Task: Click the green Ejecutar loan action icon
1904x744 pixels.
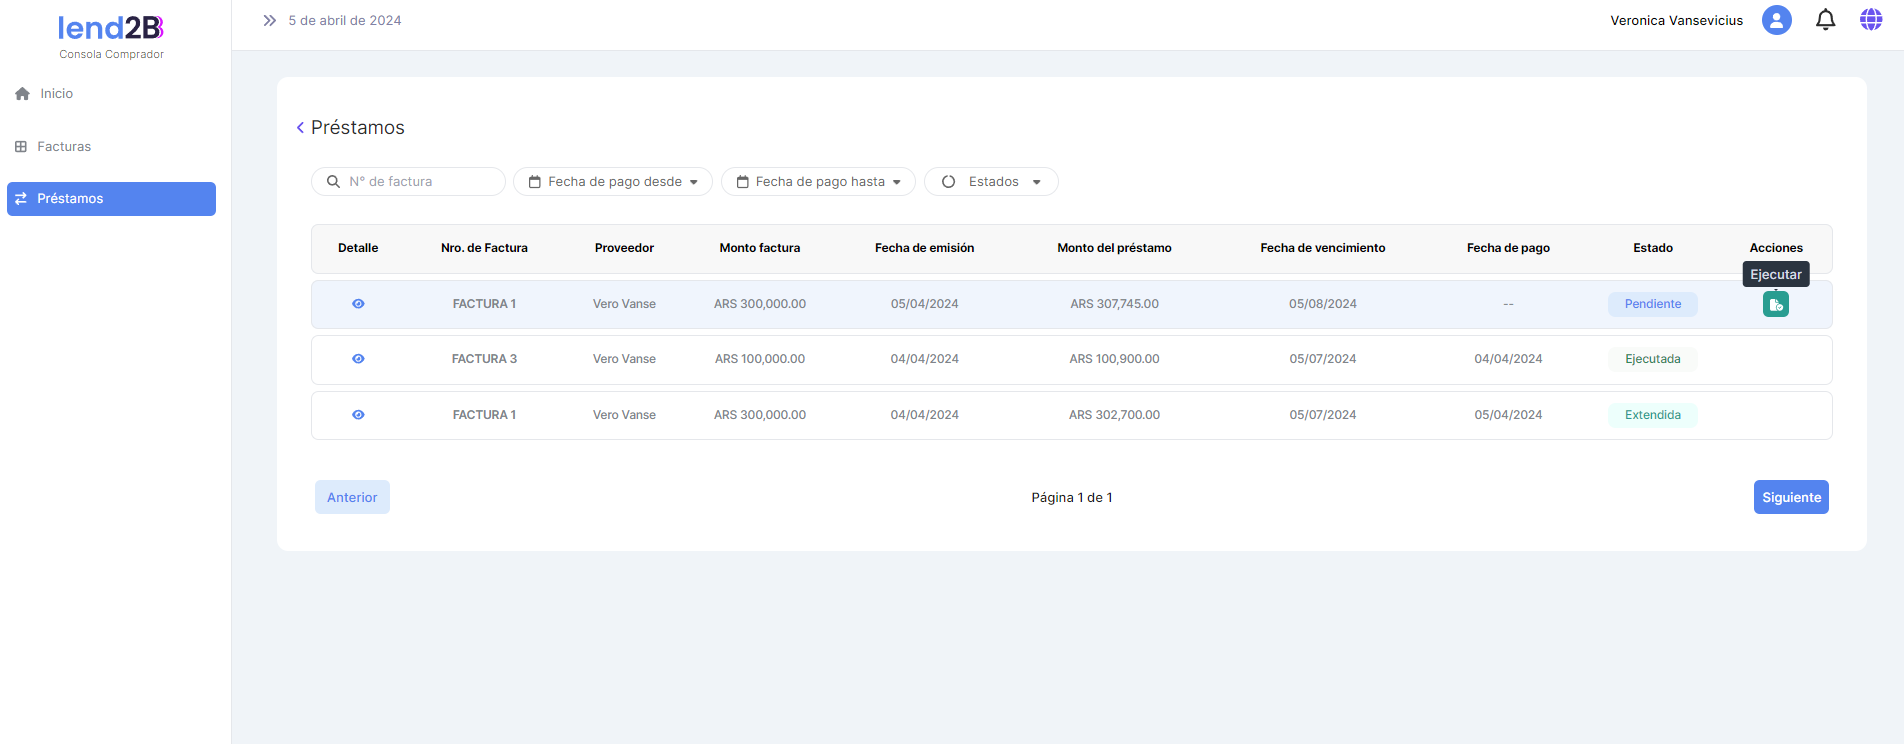Action: [x=1775, y=304]
